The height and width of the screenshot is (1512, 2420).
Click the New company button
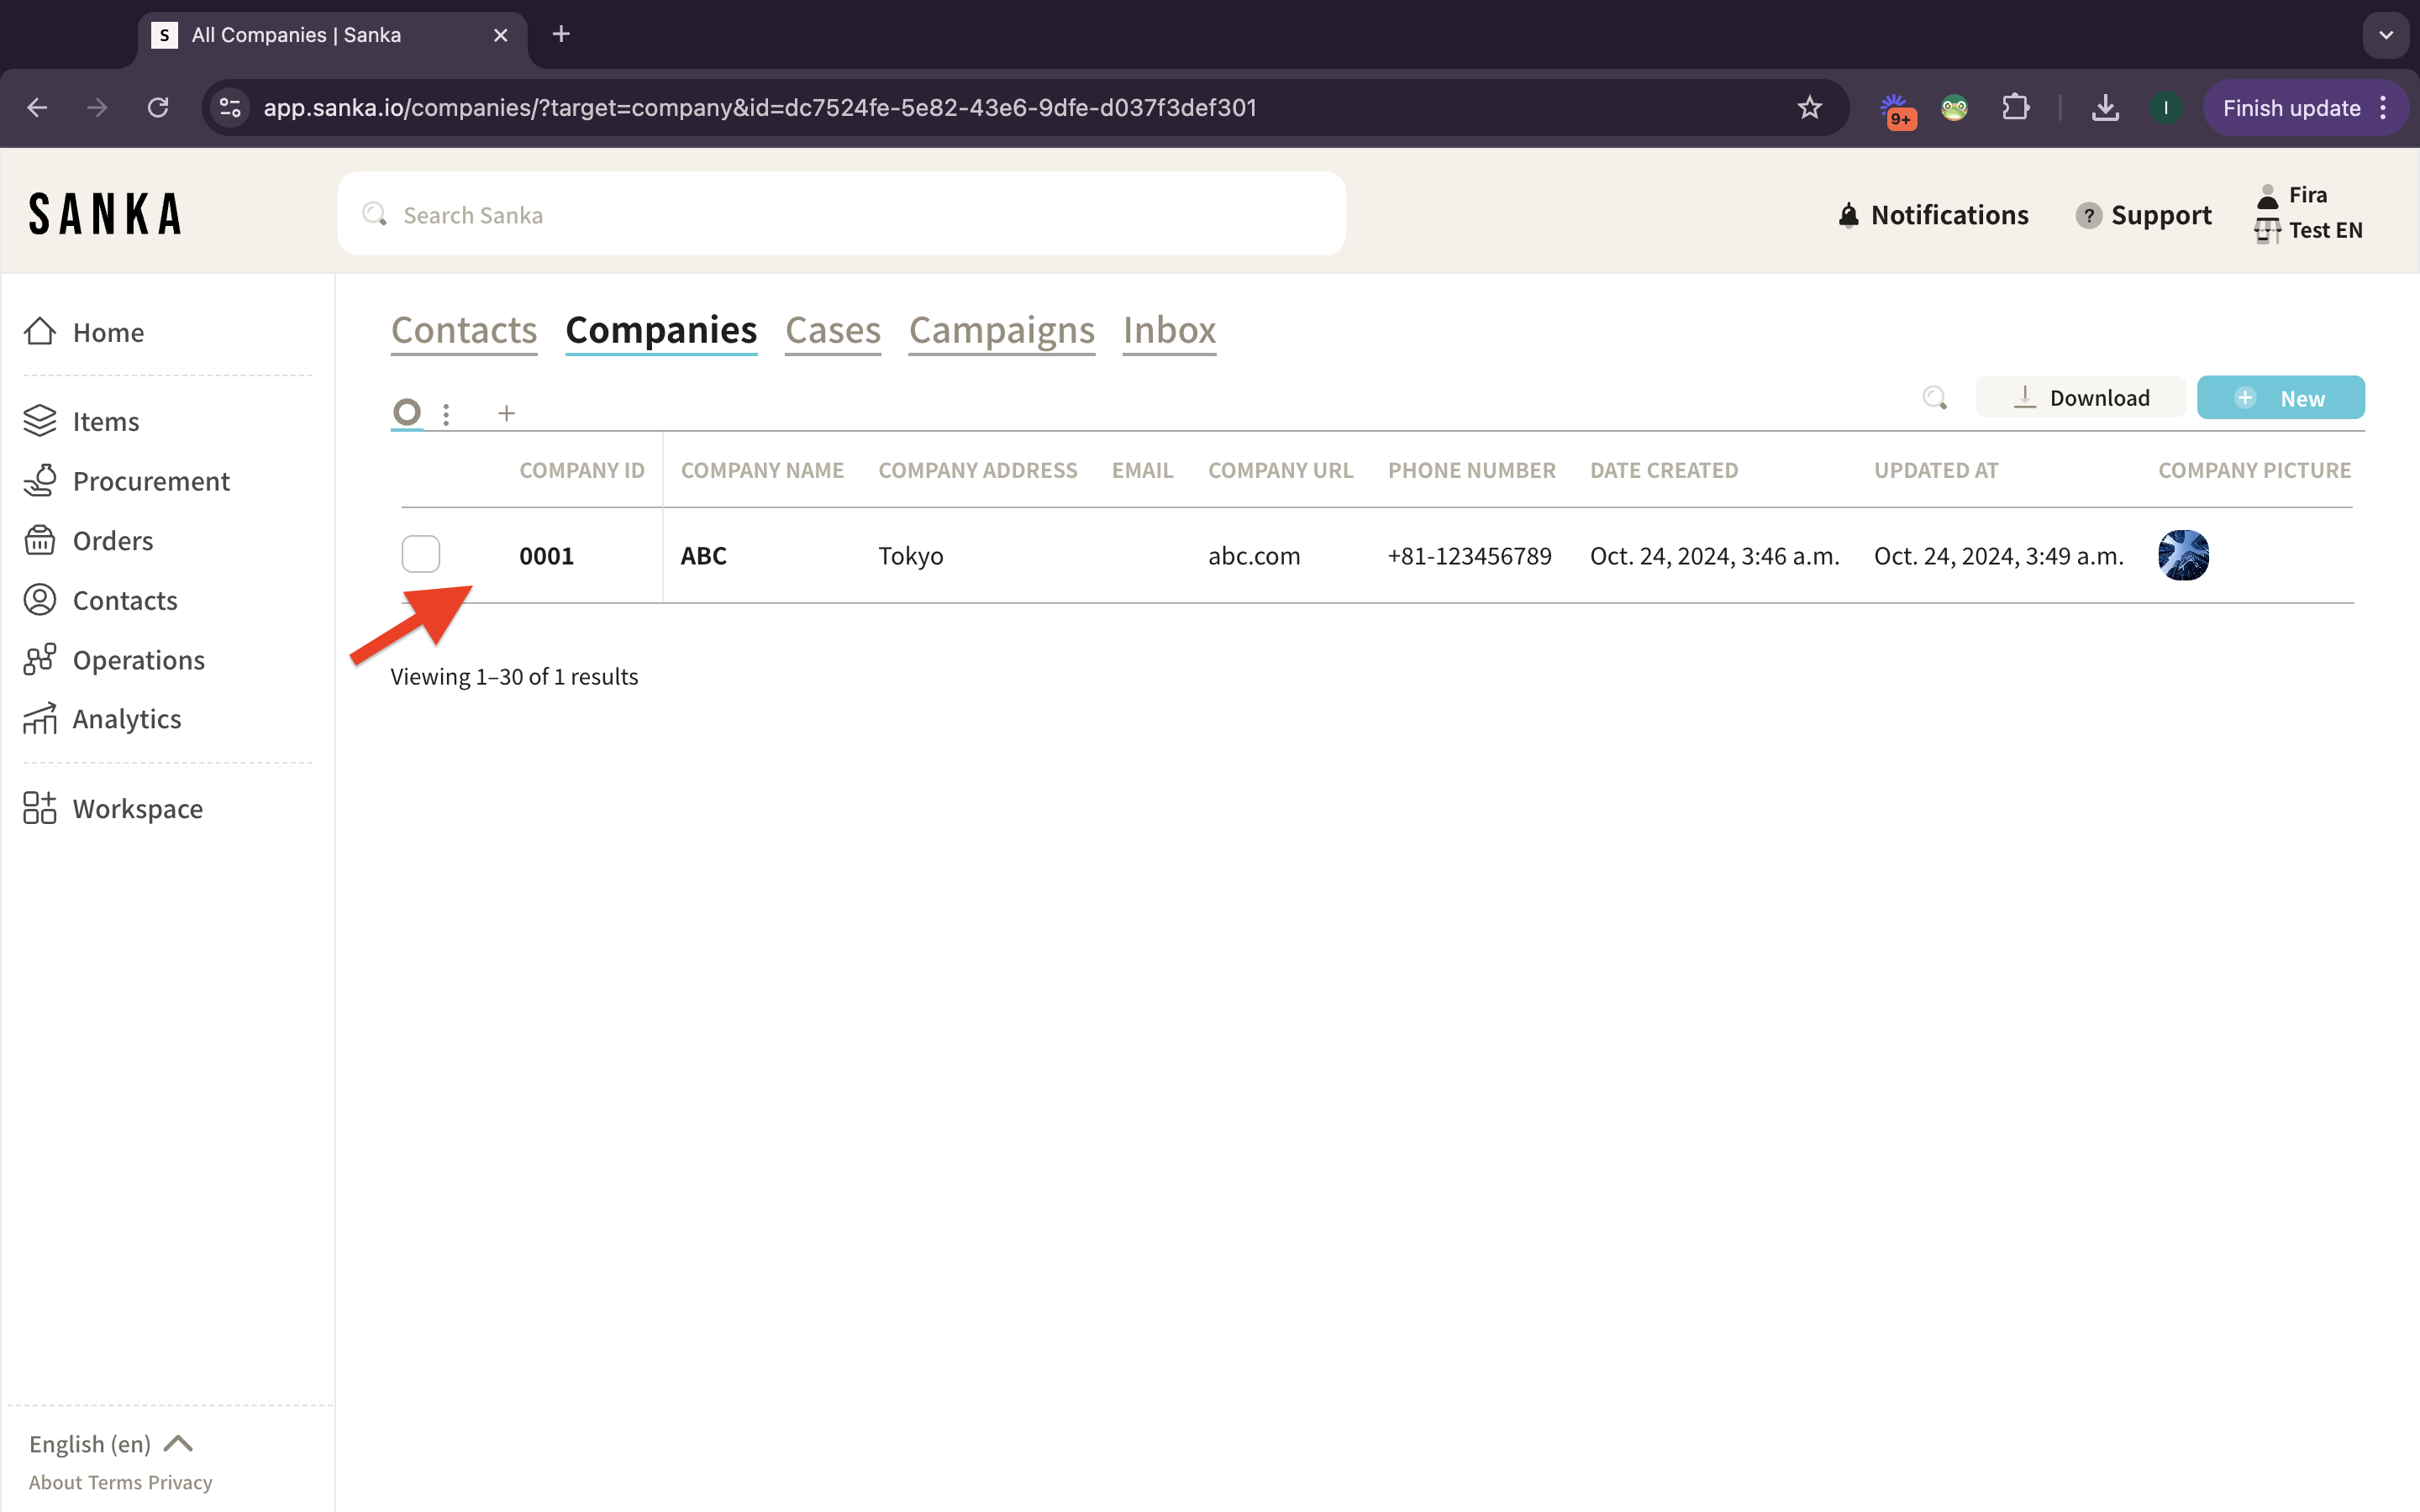(2280, 398)
